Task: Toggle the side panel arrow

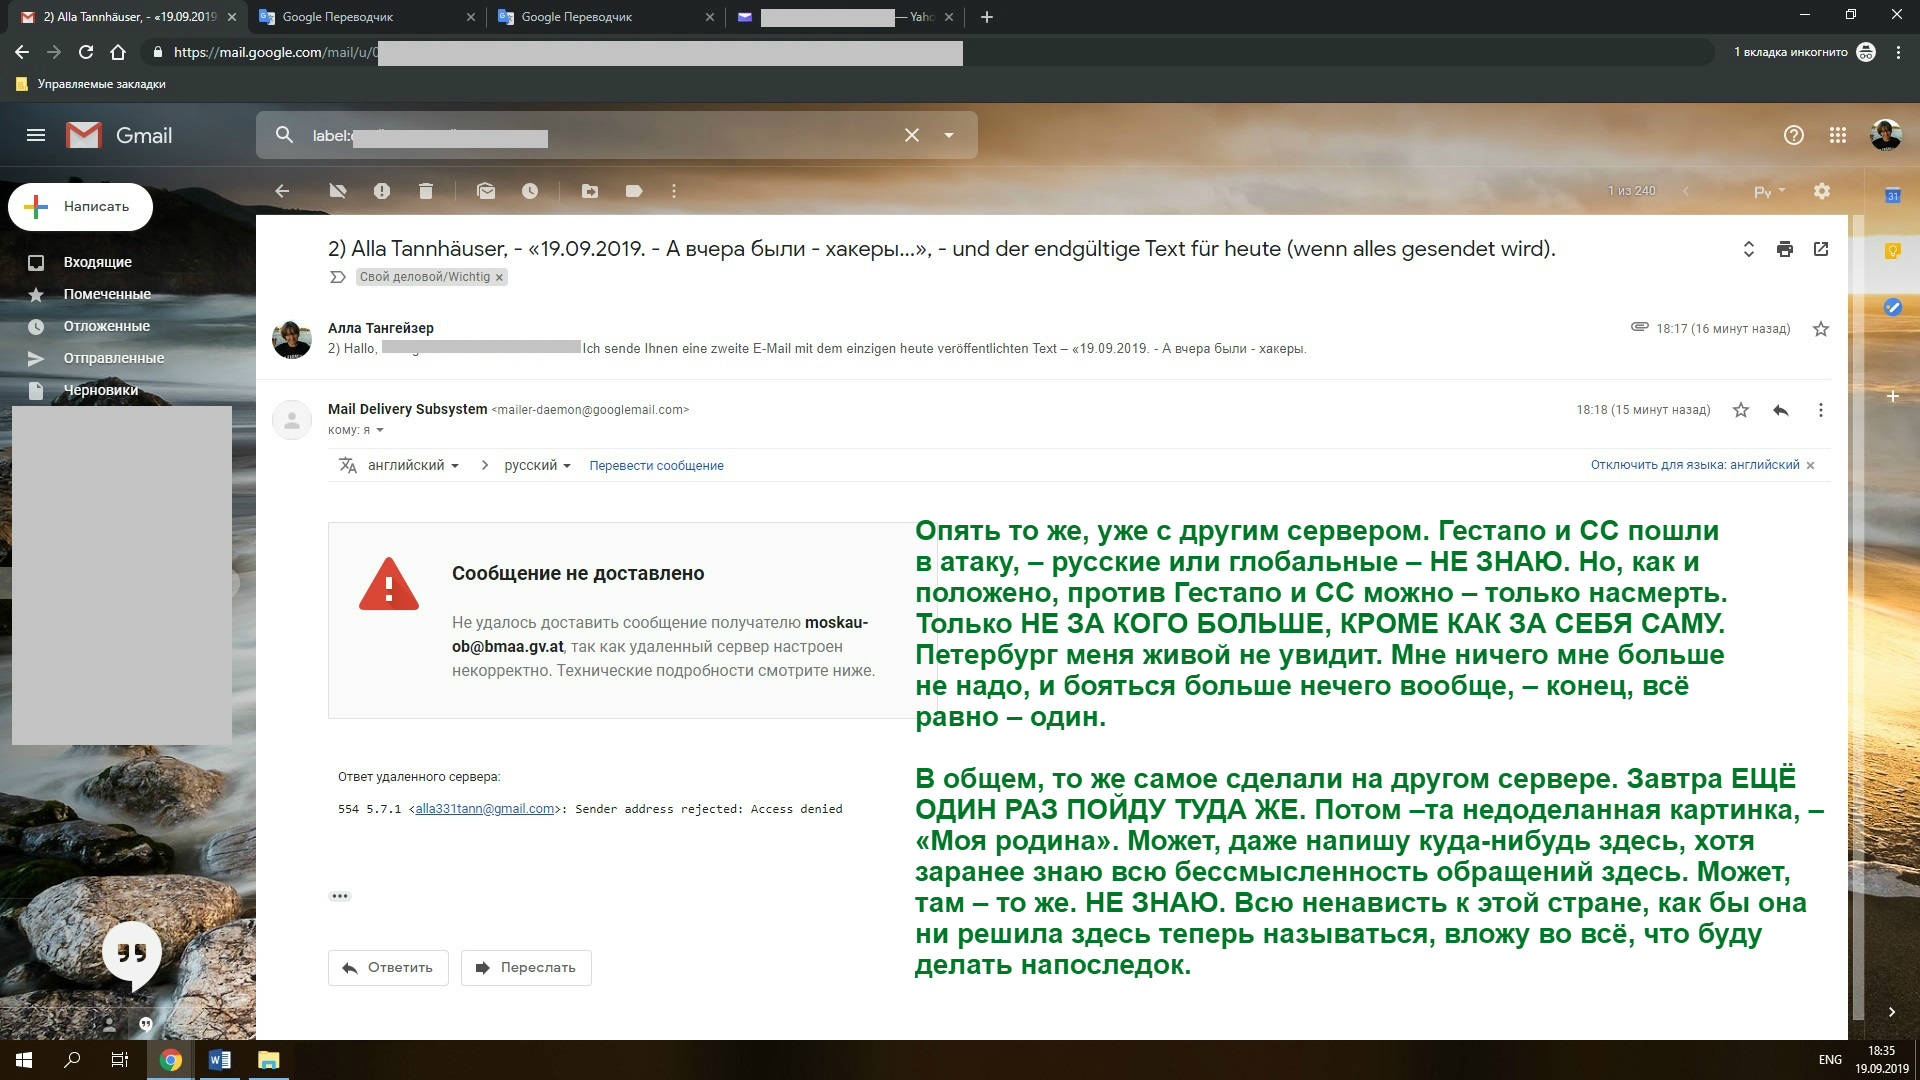Action: pos(1891,1012)
